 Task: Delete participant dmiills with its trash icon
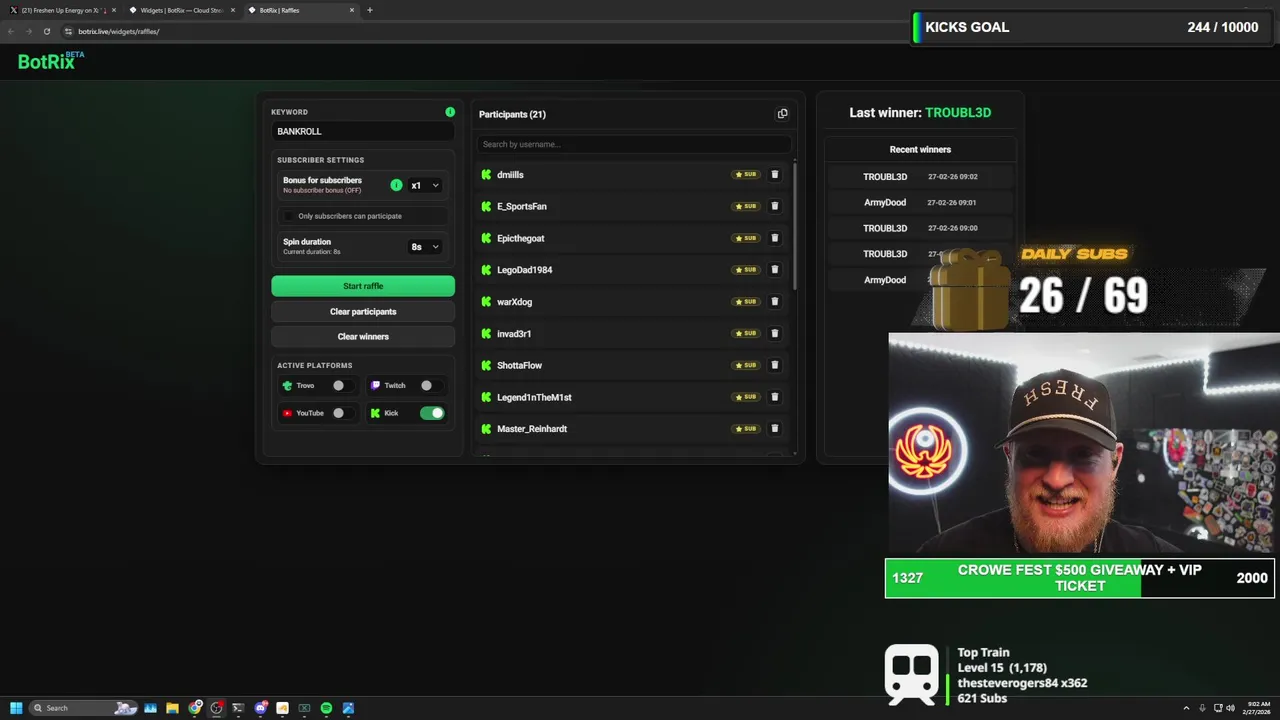click(x=774, y=174)
